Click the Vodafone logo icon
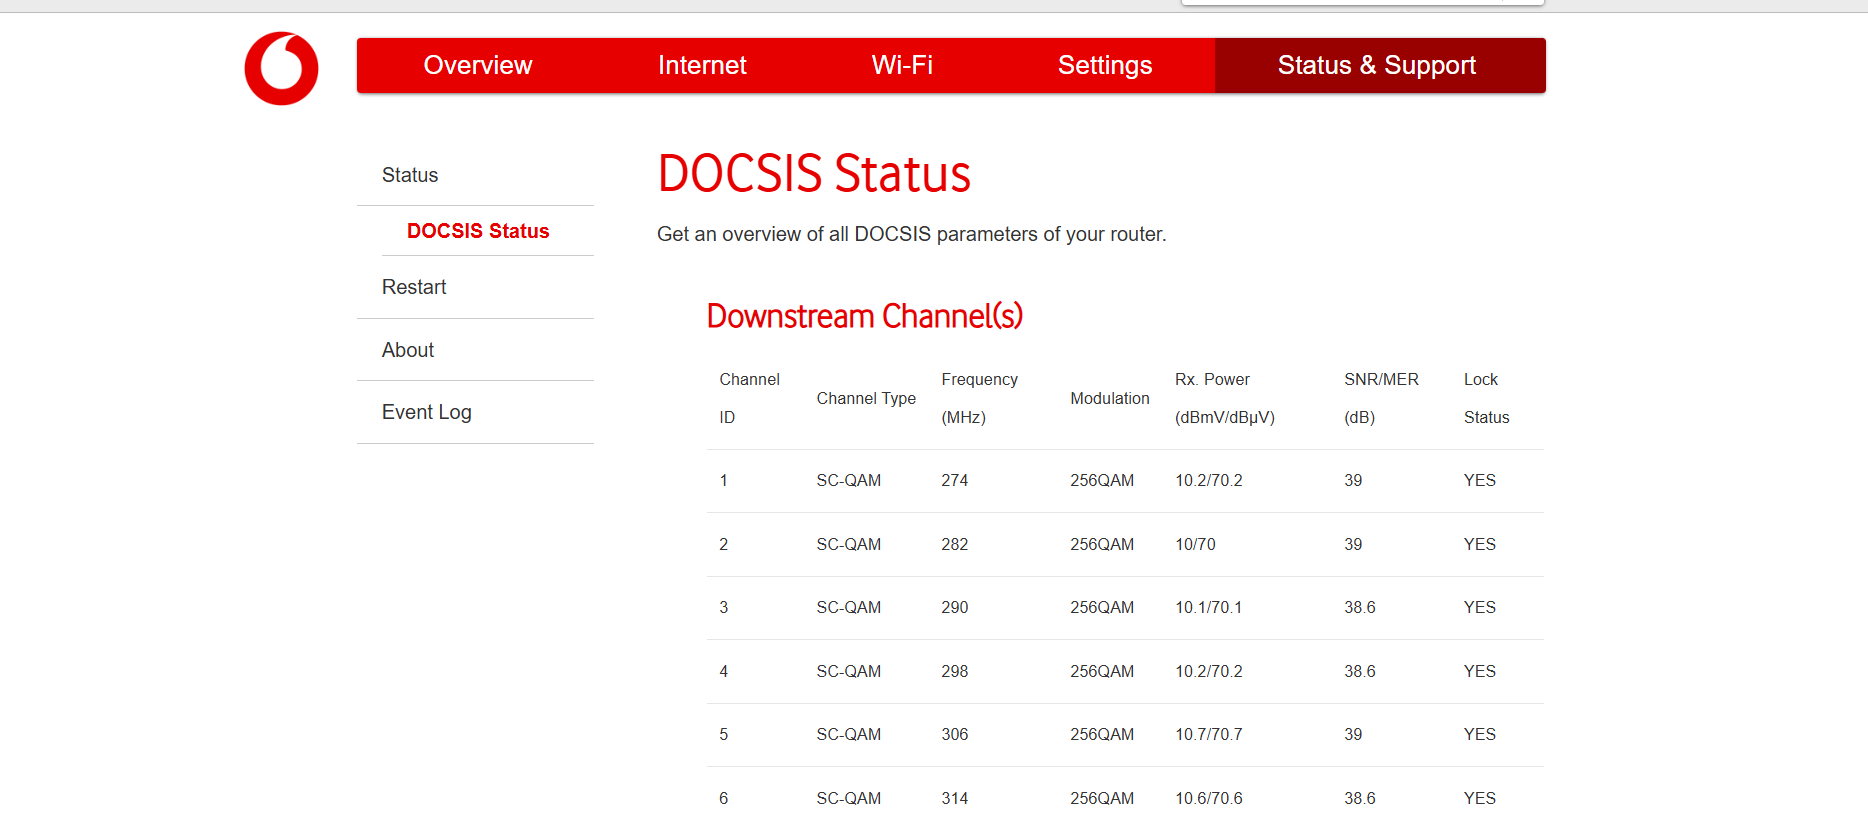Image resolution: width=1868 pixels, height=815 pixels. [281, 68]
